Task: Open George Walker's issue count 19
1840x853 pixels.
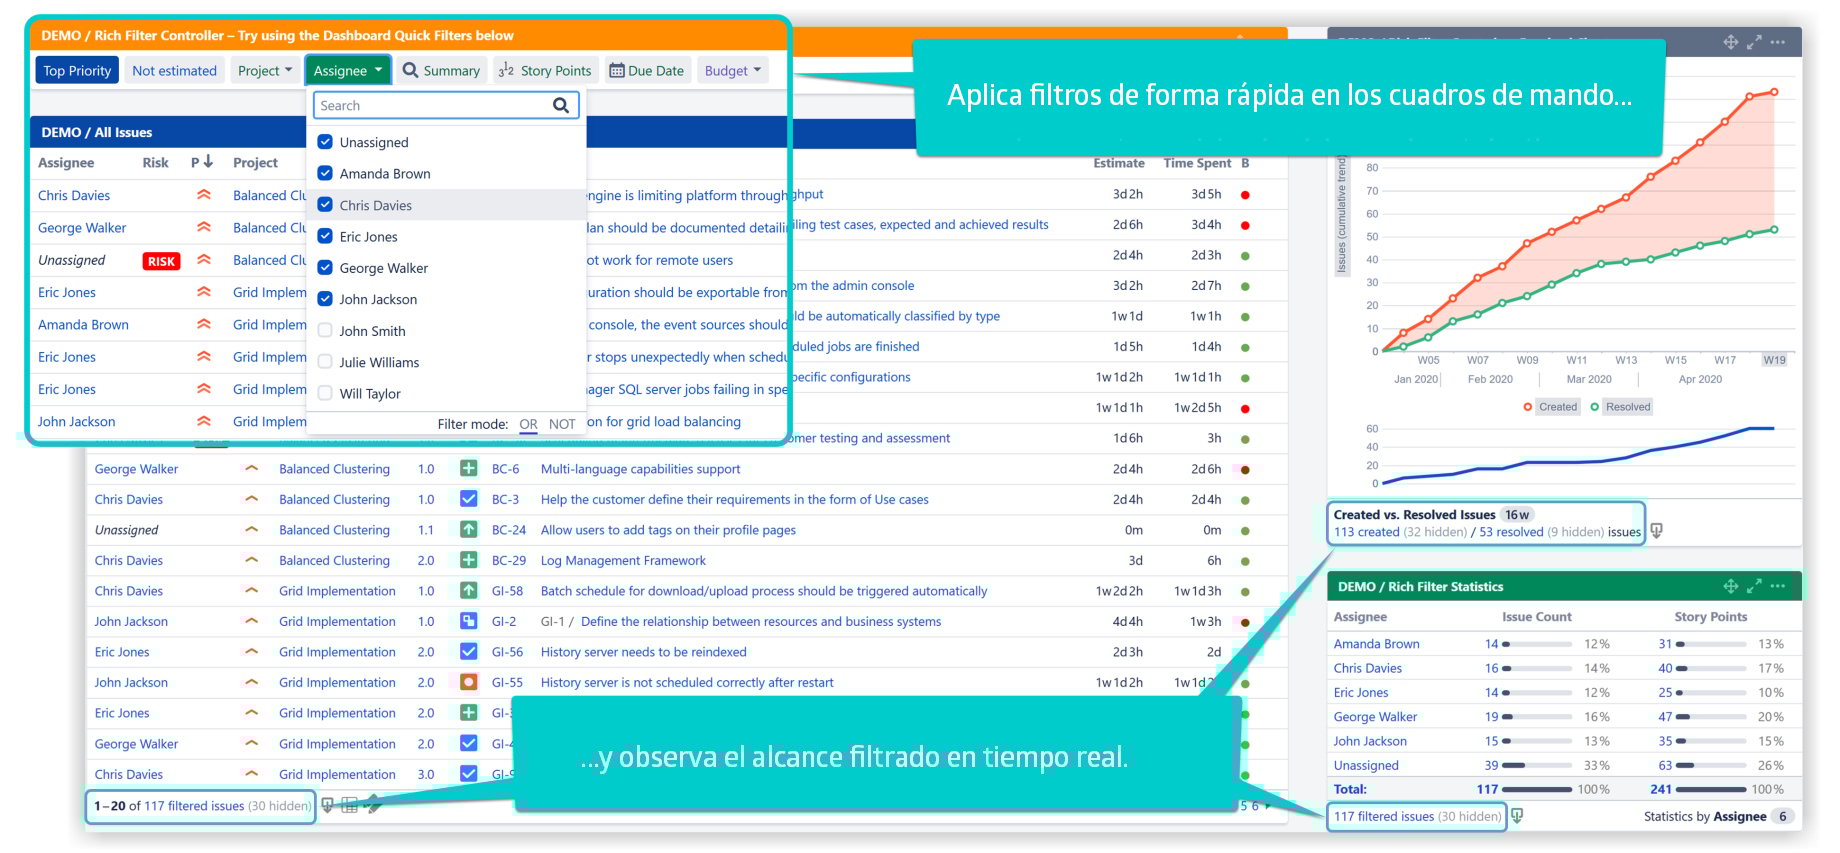Action: pos(1491,716)
